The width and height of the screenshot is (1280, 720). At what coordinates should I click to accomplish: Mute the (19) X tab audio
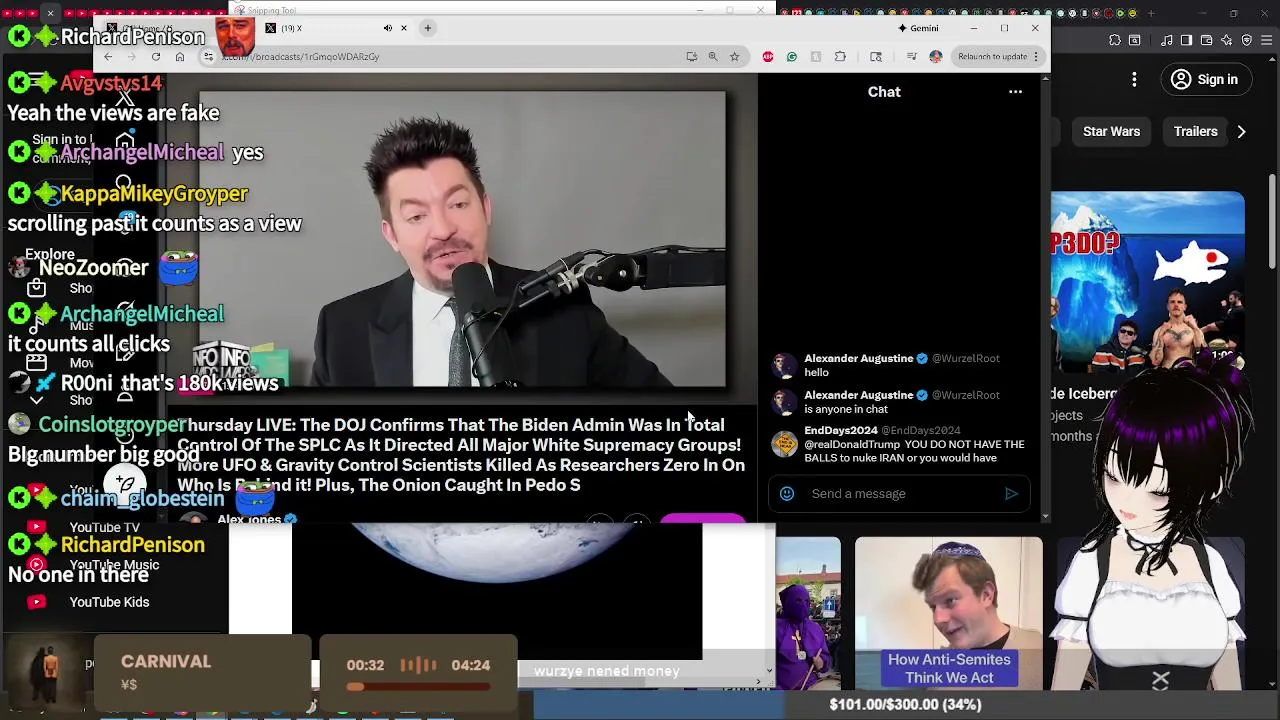click(388, 28)
